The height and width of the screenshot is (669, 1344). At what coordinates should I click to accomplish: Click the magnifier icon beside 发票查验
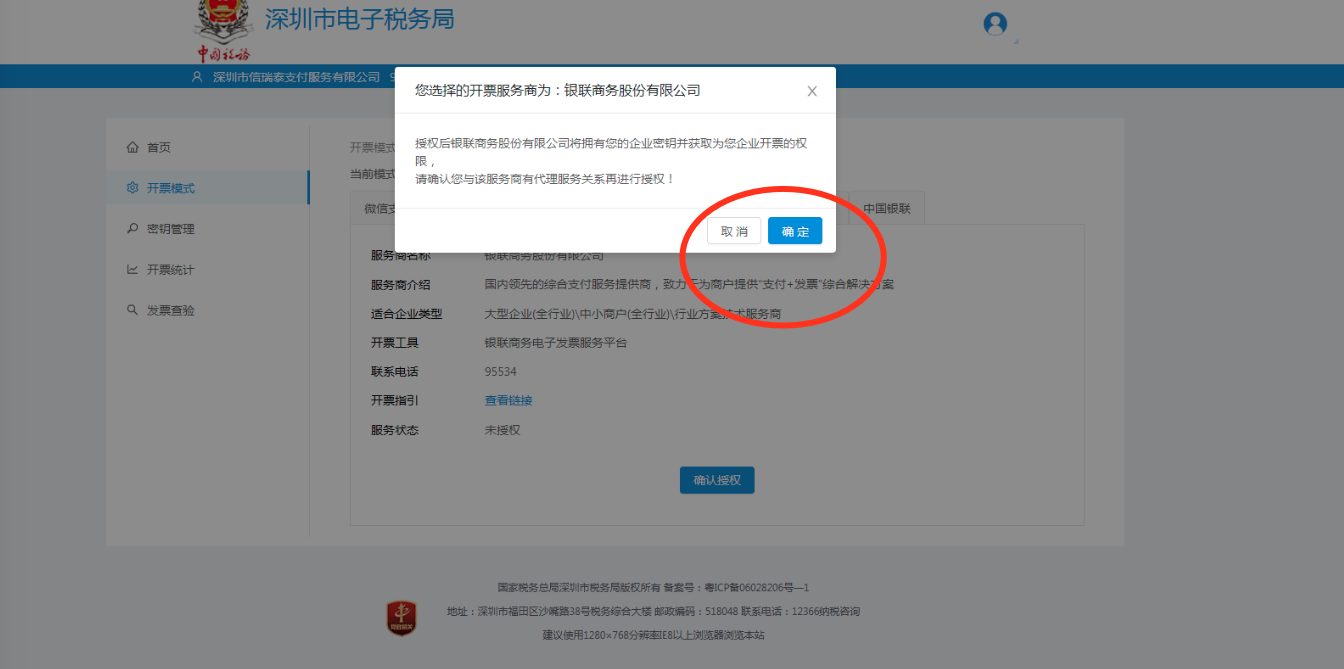click(133, 311)
